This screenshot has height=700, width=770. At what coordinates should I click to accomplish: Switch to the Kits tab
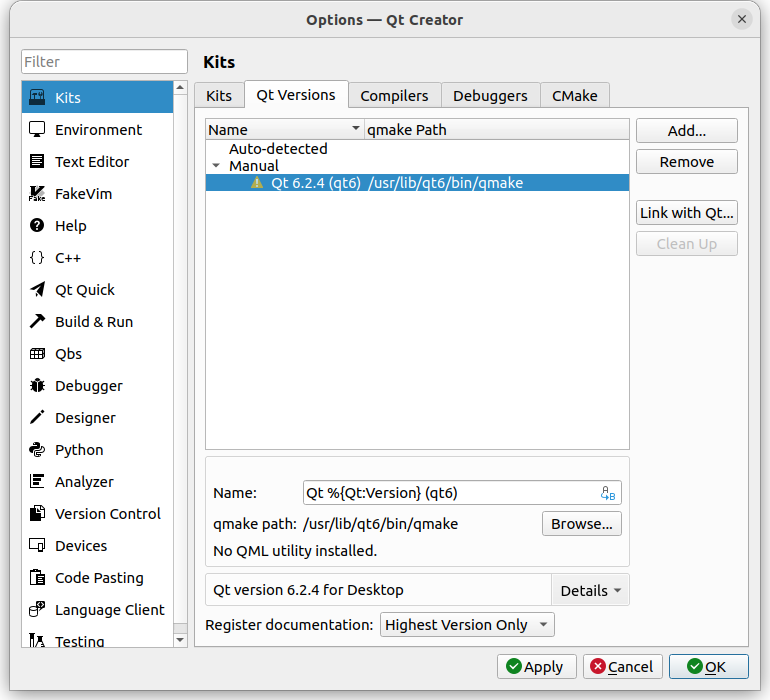pos(219,95)
